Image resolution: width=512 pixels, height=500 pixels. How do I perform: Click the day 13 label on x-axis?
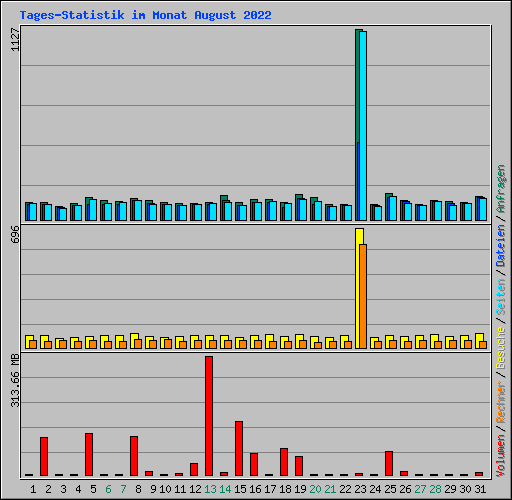pyautogui.click(x=210, y=489)
